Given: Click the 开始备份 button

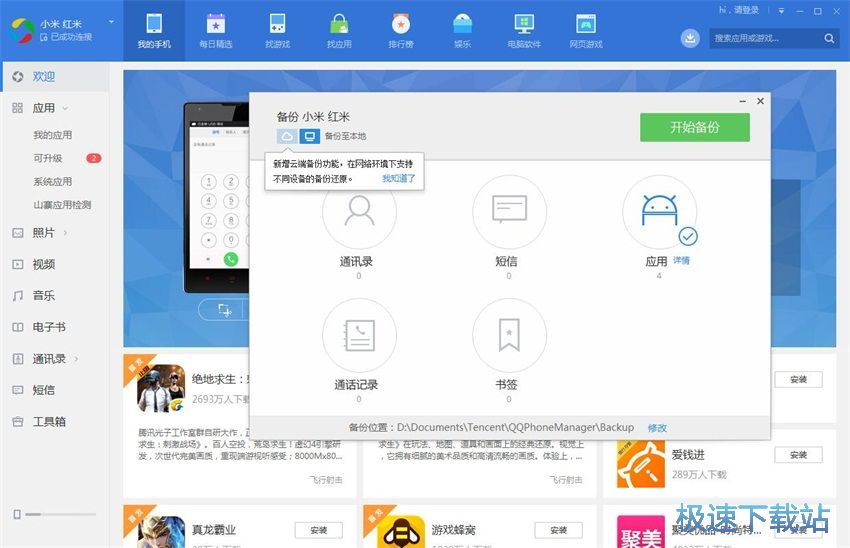Looking at the screenshot, I should point(694,127).
